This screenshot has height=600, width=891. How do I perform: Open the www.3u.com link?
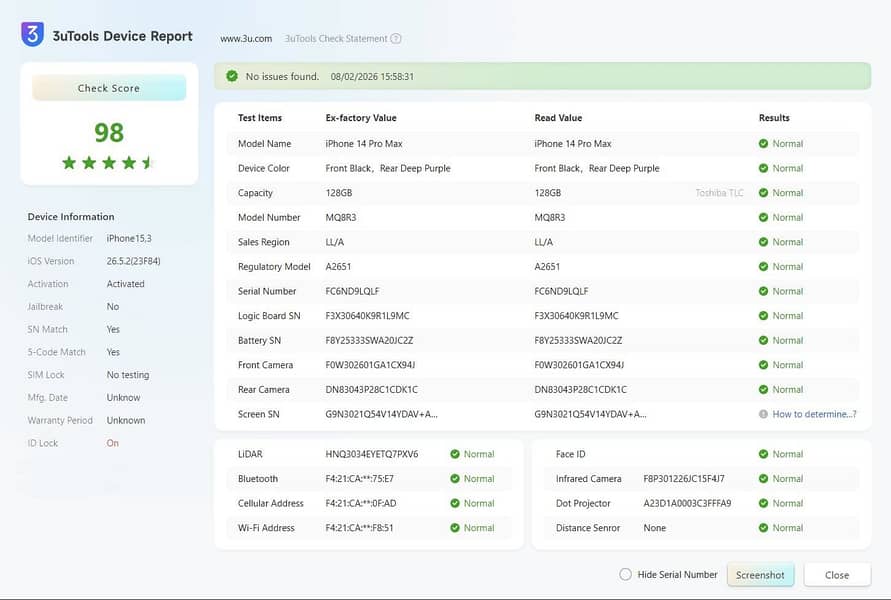246,39
